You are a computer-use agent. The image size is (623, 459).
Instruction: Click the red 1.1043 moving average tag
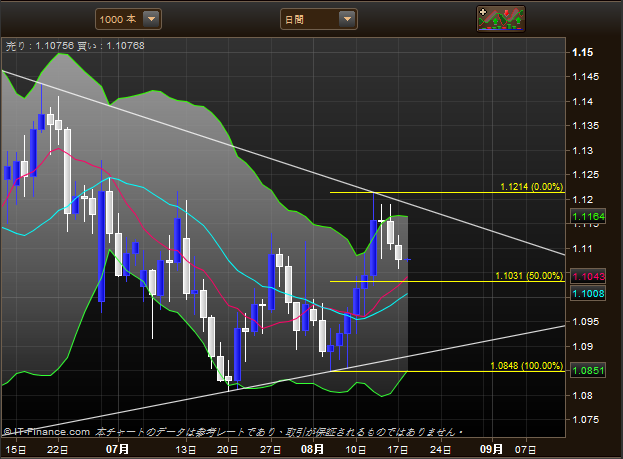(x=588, y=276)
